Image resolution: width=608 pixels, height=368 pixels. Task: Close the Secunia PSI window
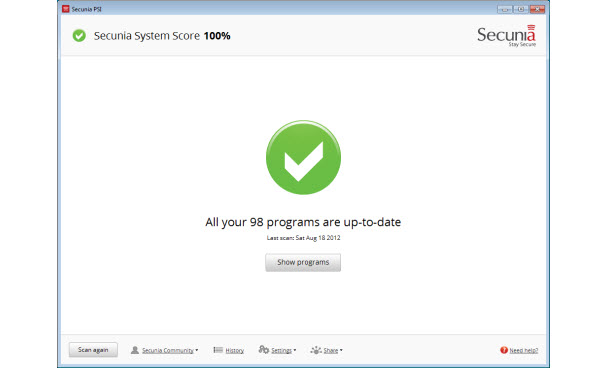[x=537, y=9]
